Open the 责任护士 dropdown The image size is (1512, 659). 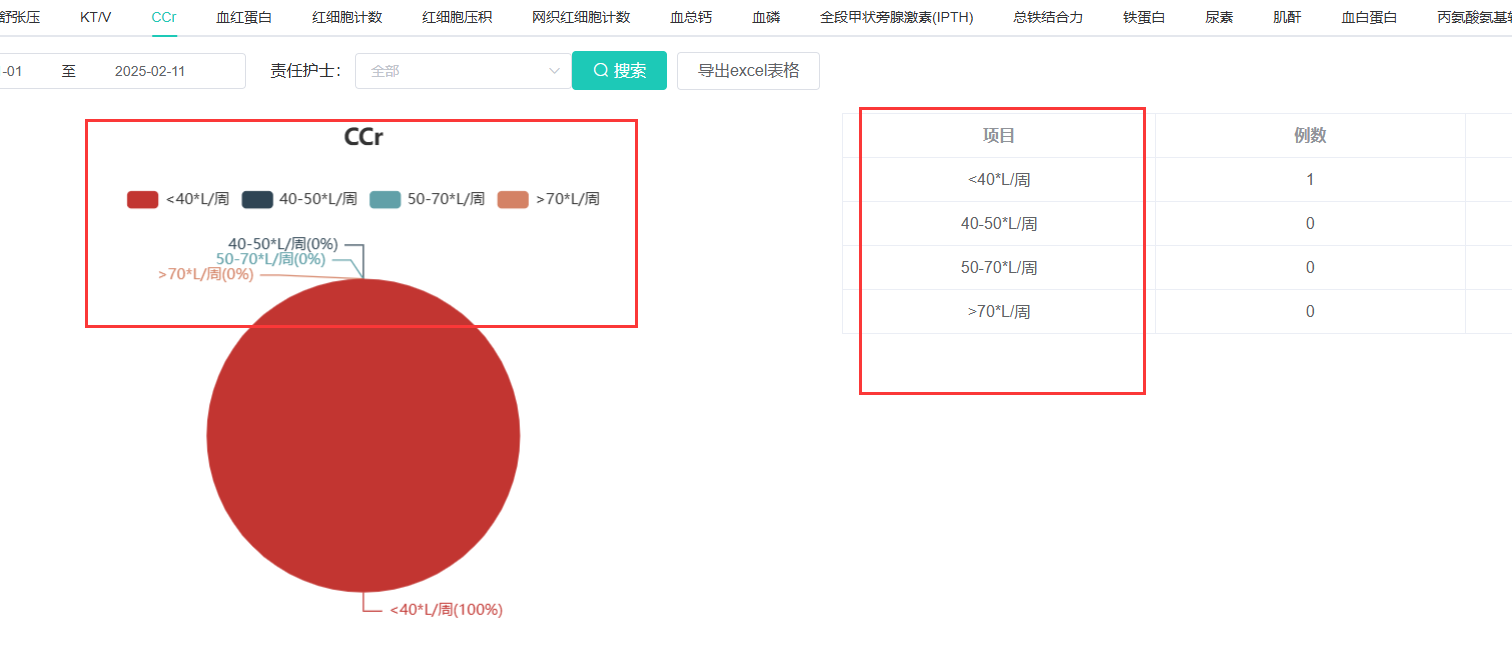coord(463,71)
